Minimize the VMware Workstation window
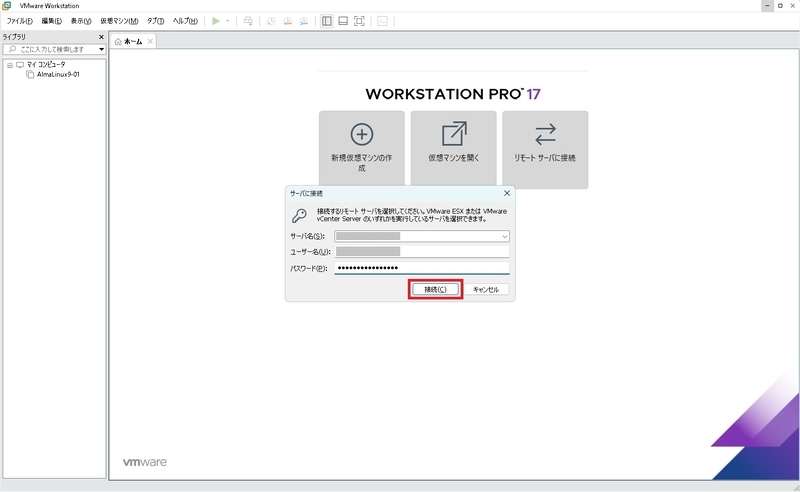Image resolution: width=800 pixels, height=492 pixels. 767,6
